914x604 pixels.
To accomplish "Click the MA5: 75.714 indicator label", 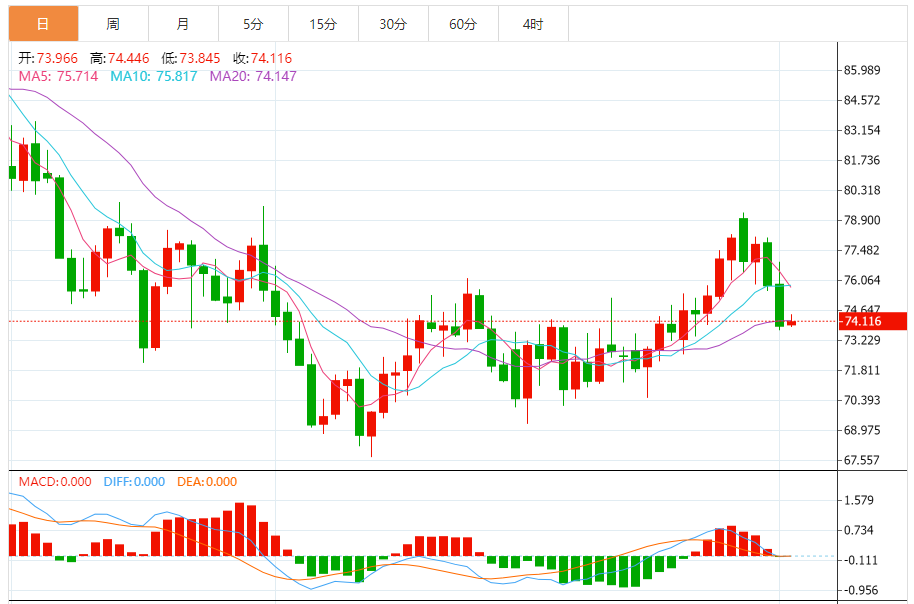I will [58, 76].
